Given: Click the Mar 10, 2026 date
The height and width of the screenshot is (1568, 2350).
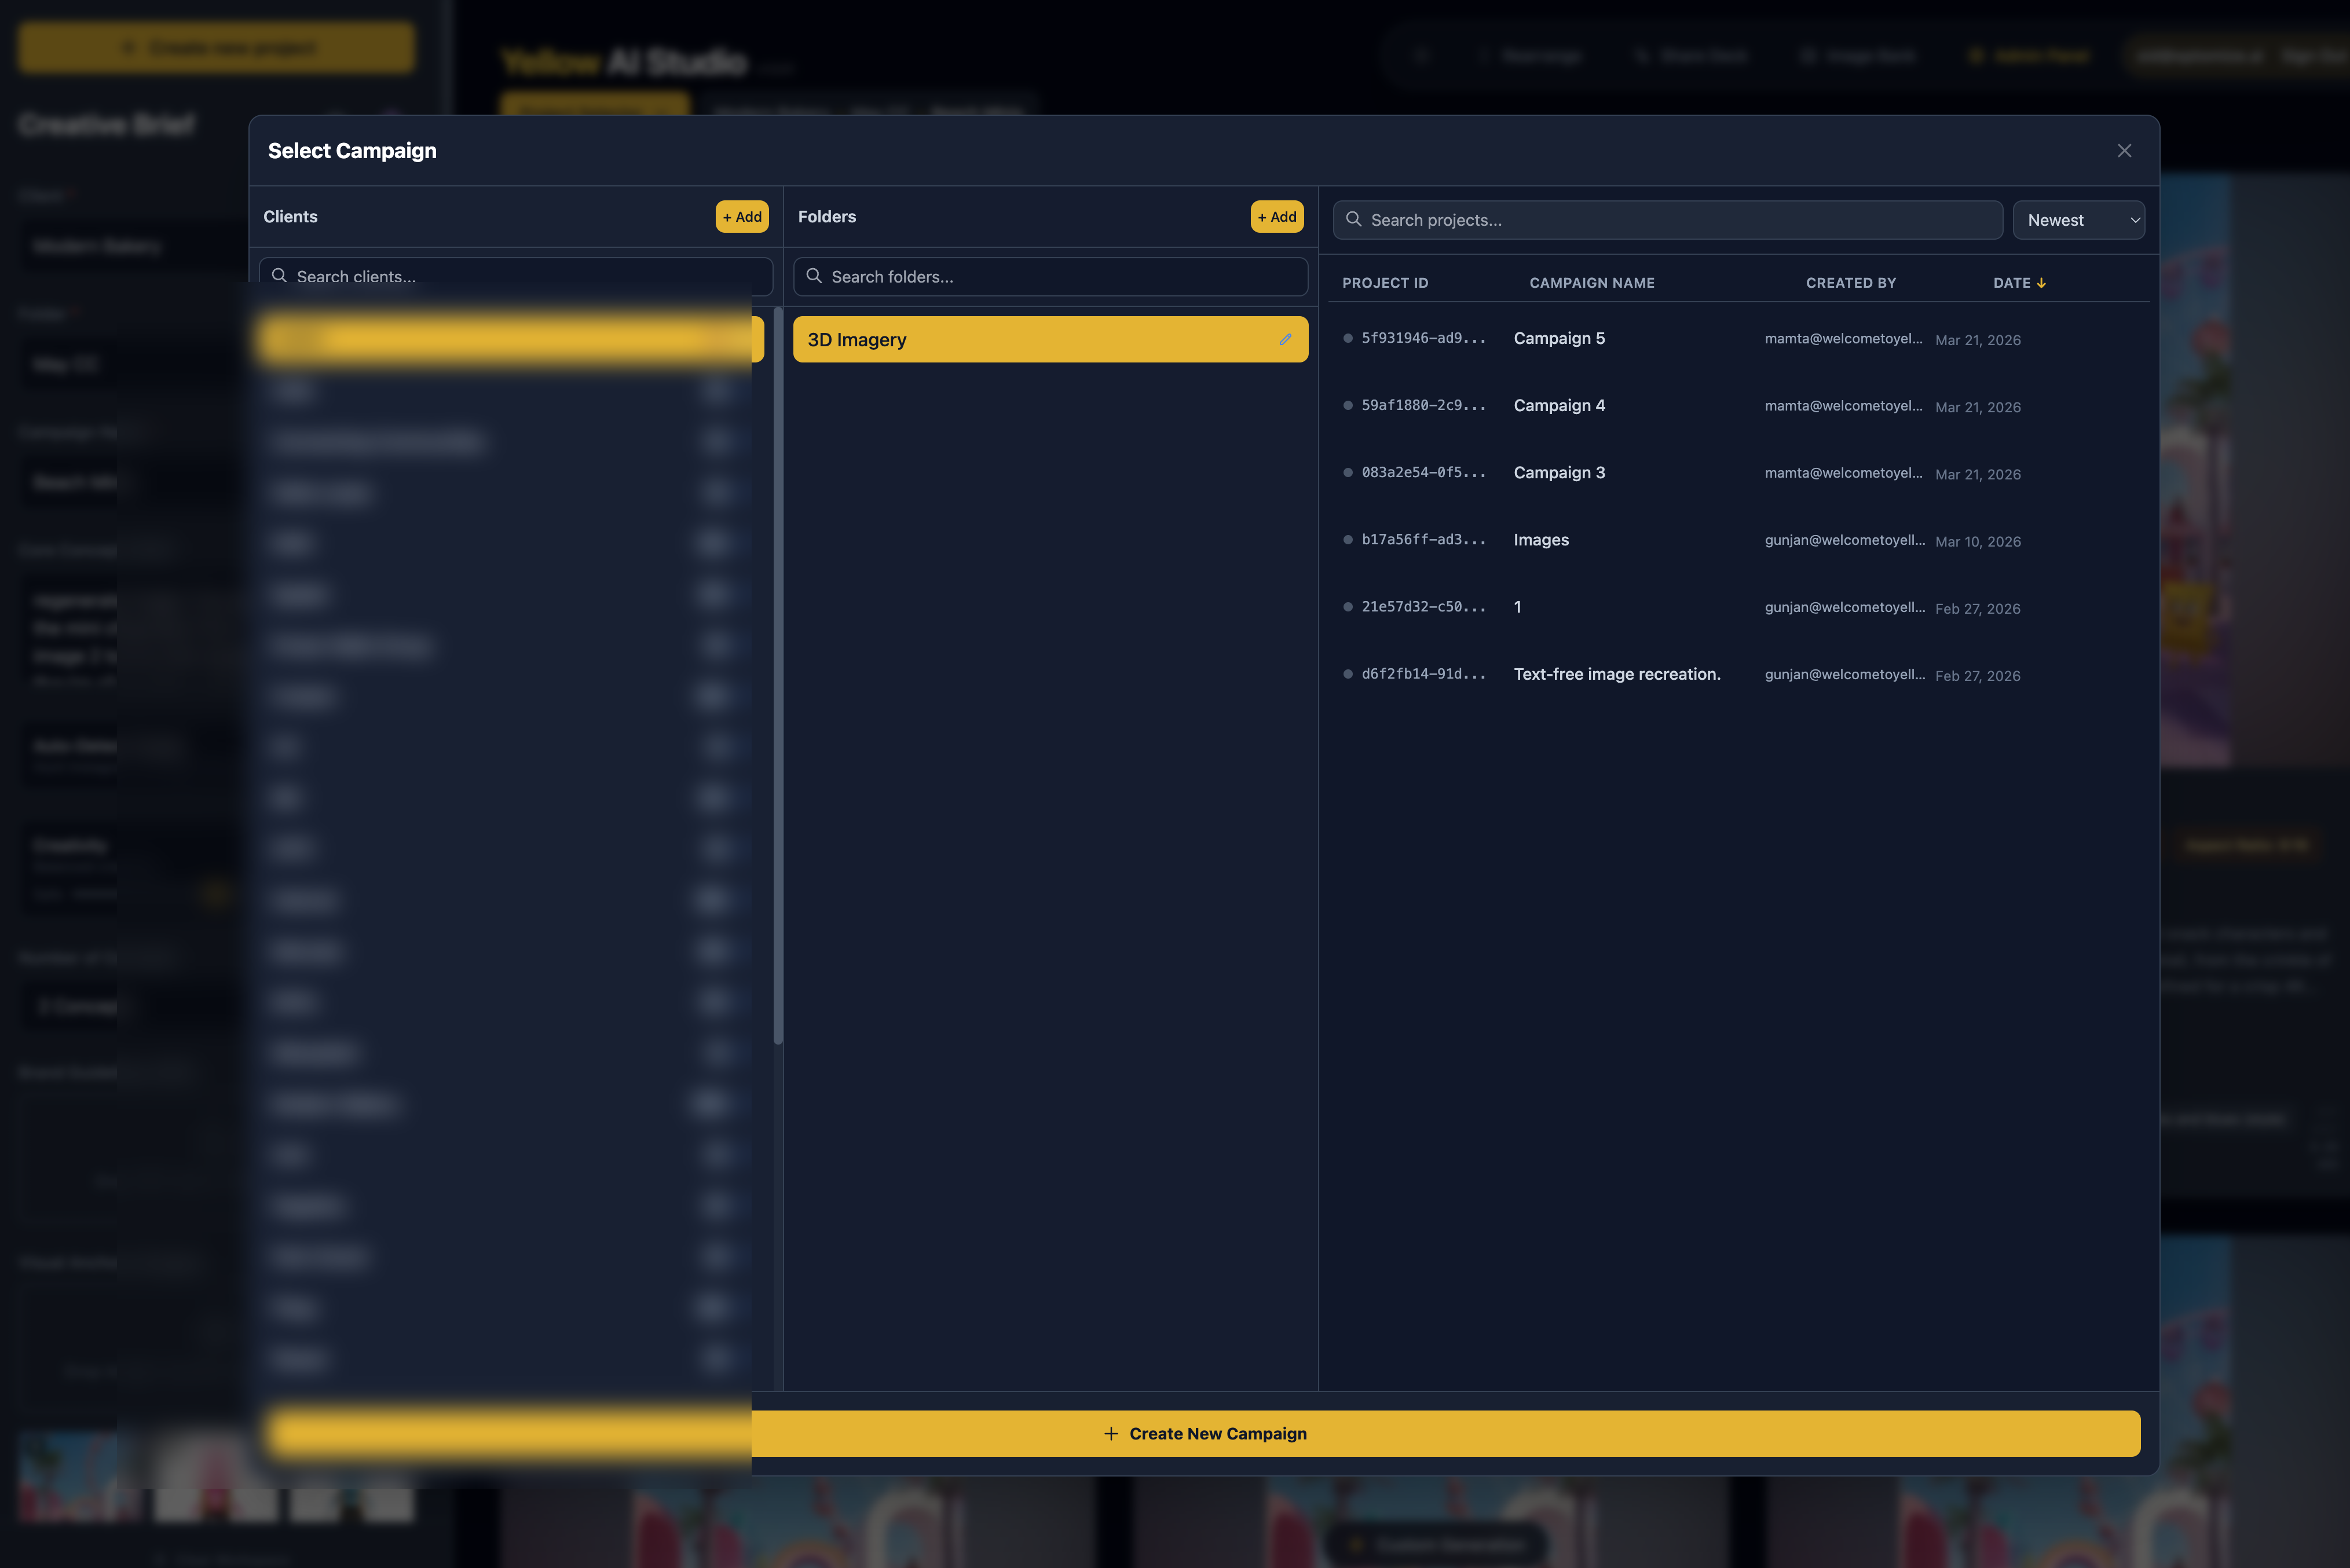Looking at the screenshot, I should [1977, 541].
